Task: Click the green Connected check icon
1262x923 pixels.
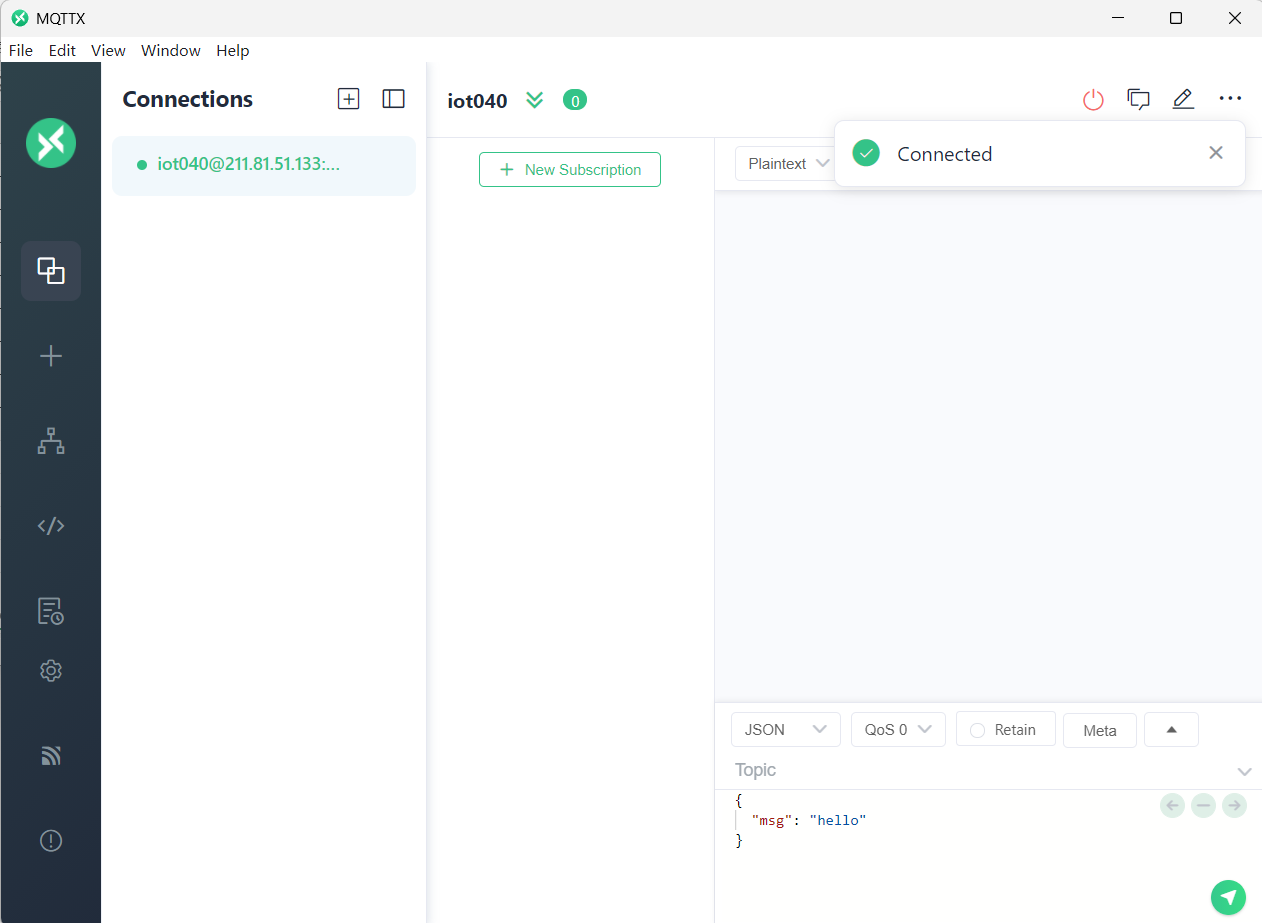Action: pyautogui.click(x=866, y=153)
